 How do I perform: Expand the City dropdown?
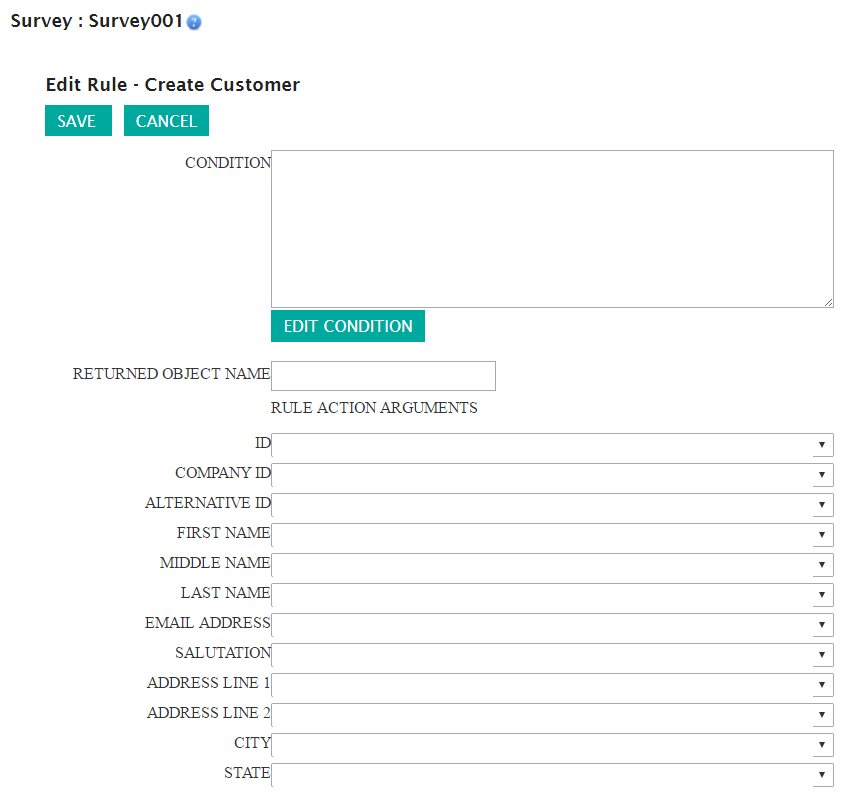tap(552, 745)
